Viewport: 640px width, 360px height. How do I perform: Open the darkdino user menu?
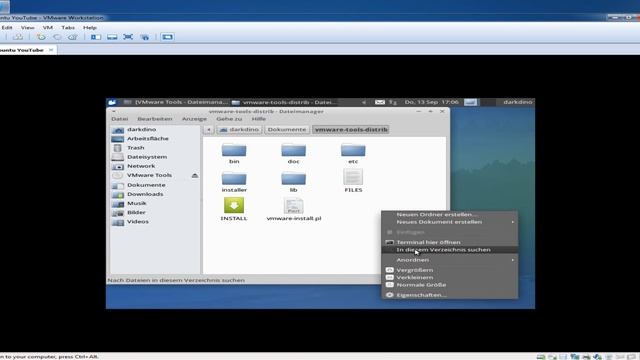point(518,102)
